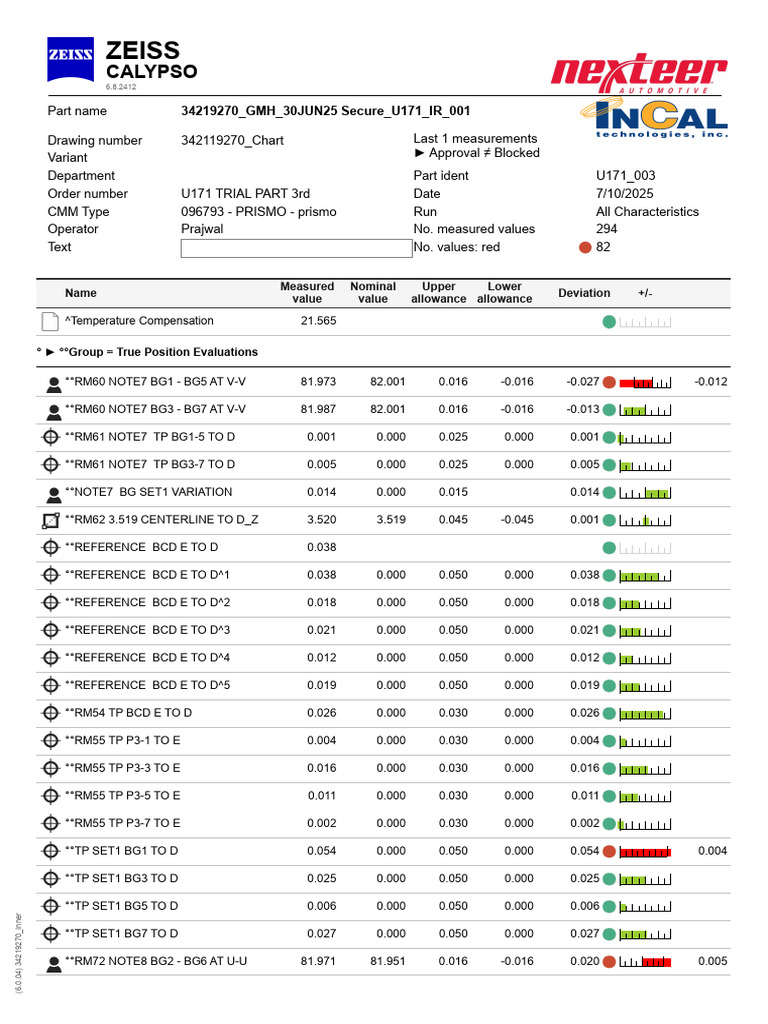
Task: Click the ZEISS logo icon
Action: point(71,59)
